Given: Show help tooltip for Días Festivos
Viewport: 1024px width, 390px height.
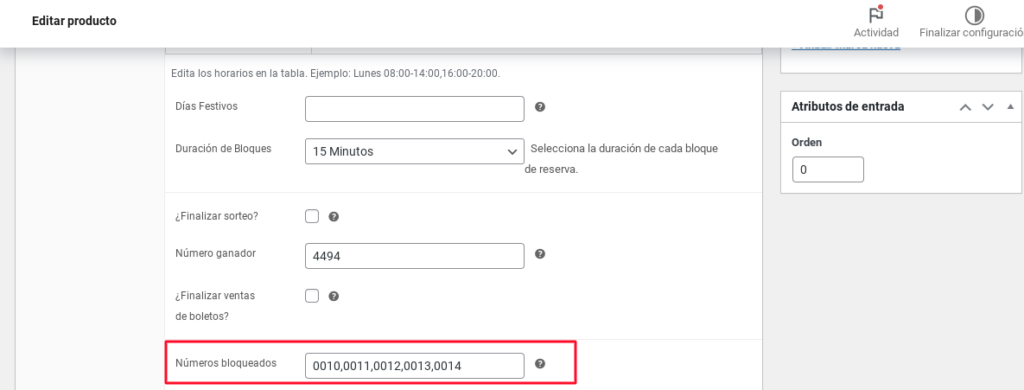Looking at the screenshot, I should pos(539,107).
